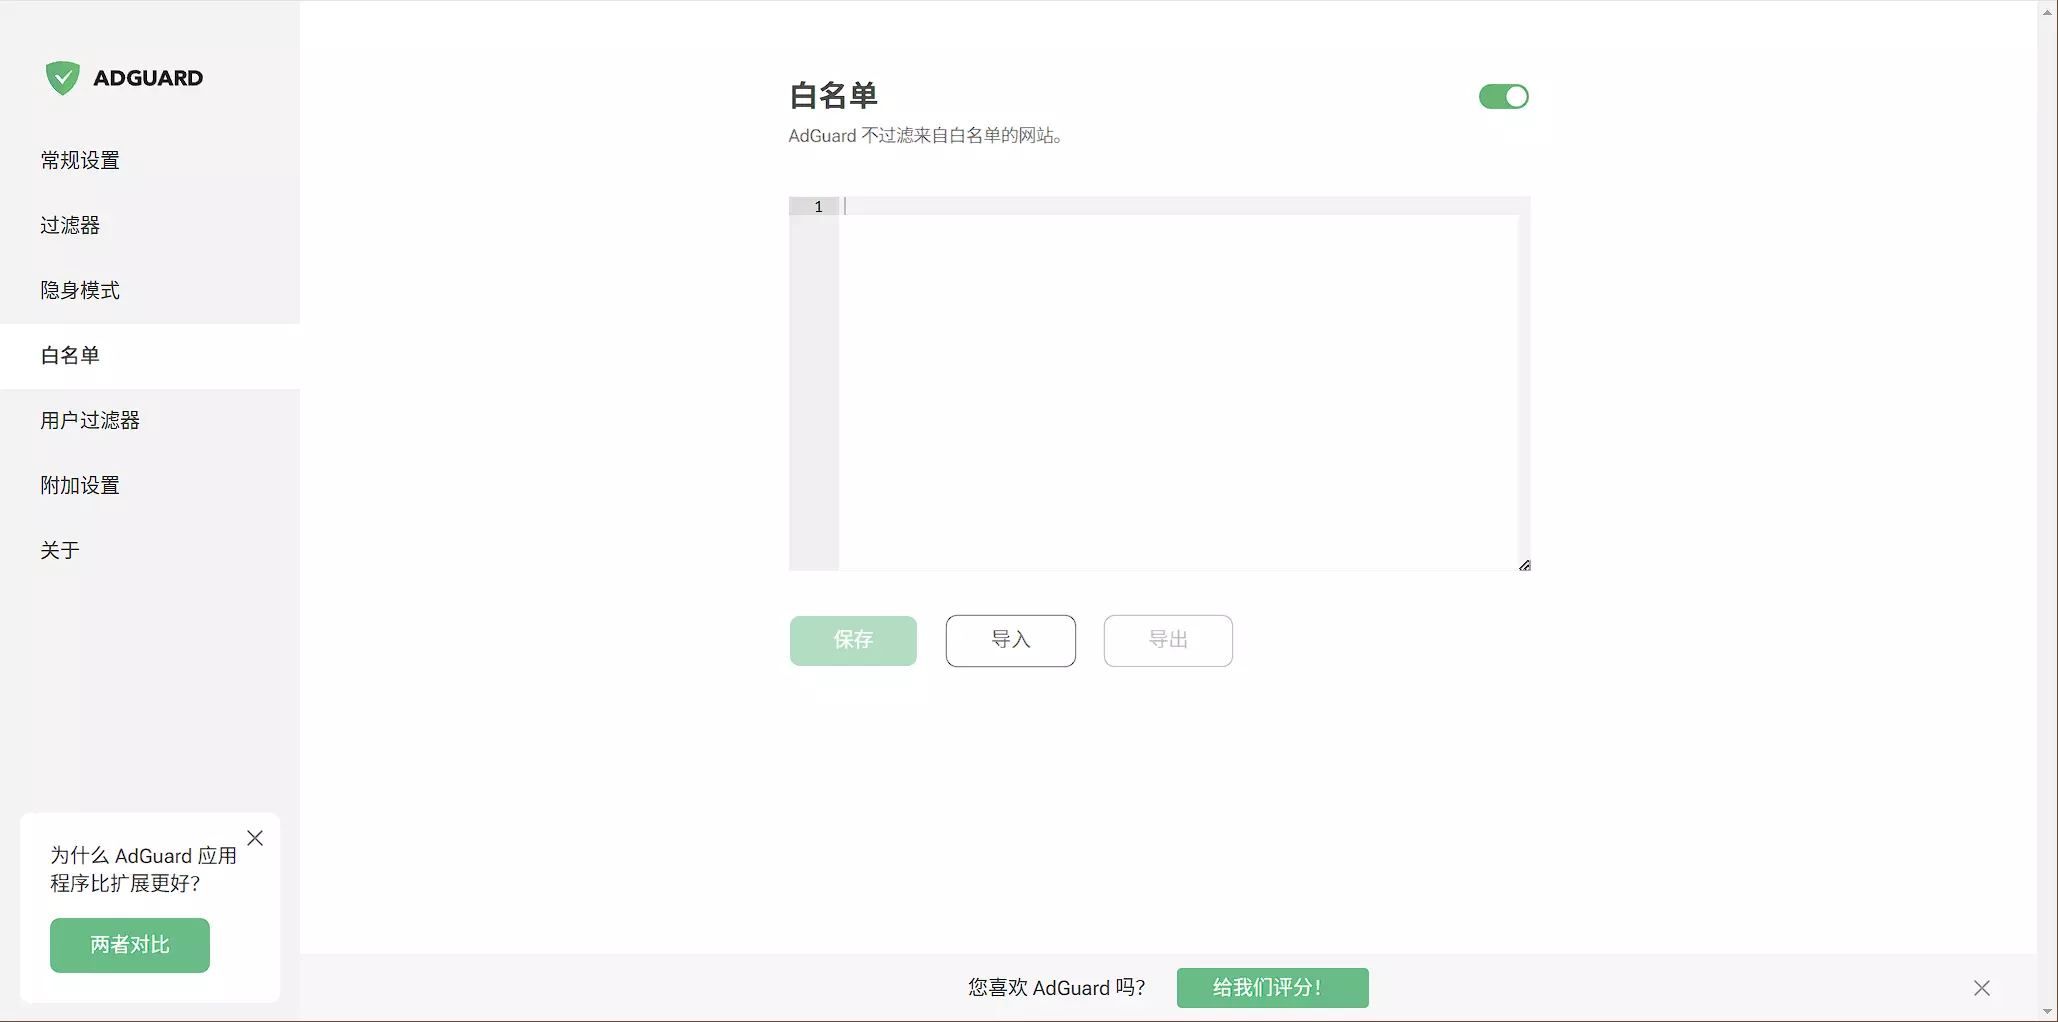Viewport: 2058px width, 1022px height.
Task: Click 导入 to import whitelist
Action: coord(1010,640)
